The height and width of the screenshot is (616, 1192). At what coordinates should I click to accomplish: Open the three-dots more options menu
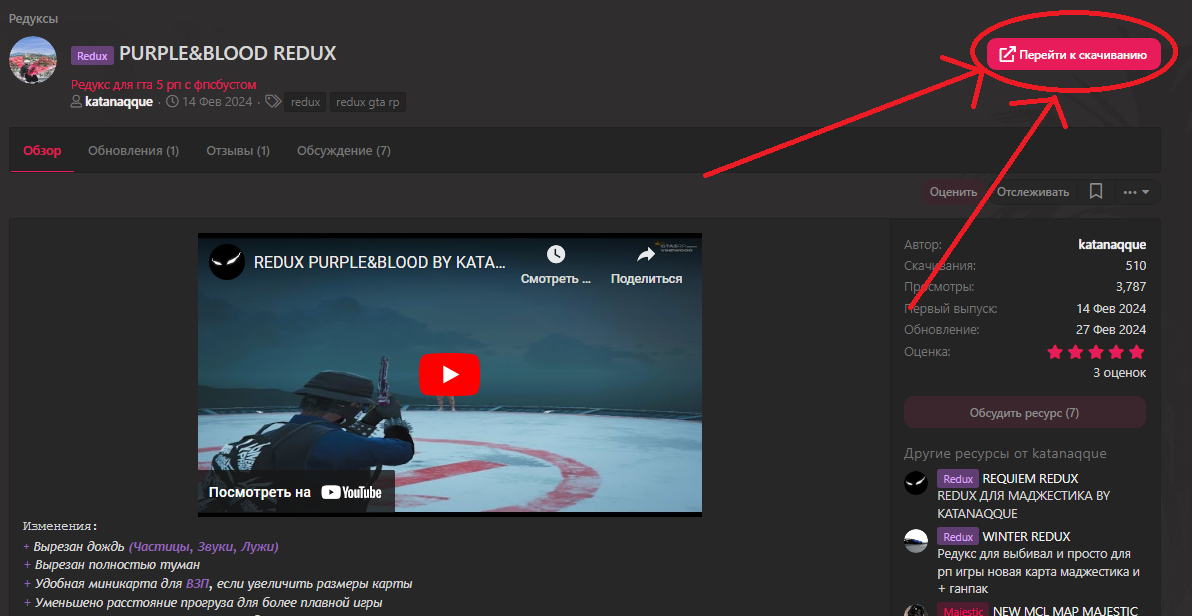[1137, 192]
